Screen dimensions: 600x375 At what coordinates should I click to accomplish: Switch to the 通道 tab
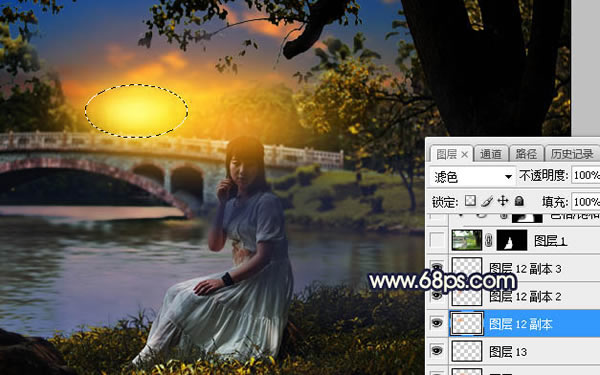(491, 154)
